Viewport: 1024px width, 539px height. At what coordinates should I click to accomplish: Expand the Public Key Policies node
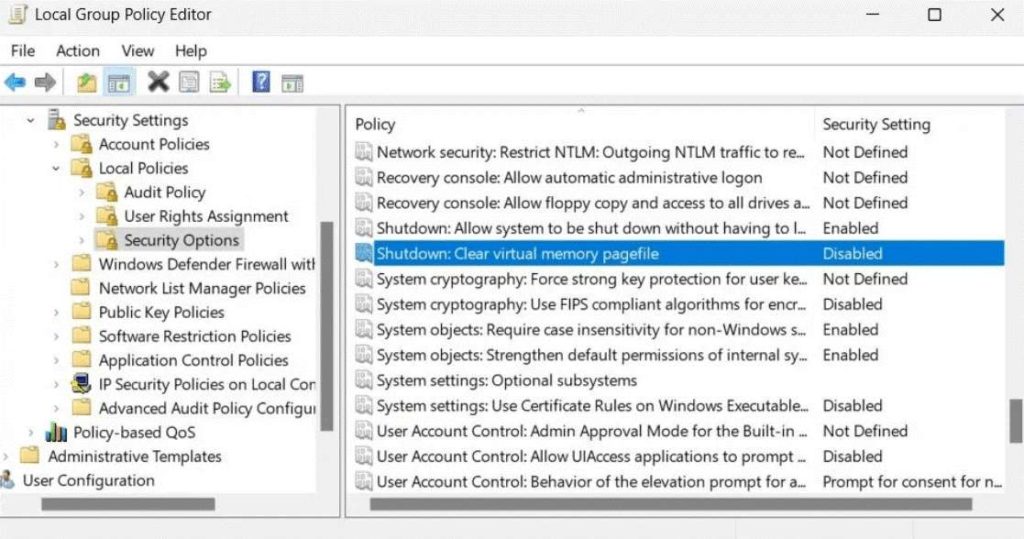(x=57, y=312)
